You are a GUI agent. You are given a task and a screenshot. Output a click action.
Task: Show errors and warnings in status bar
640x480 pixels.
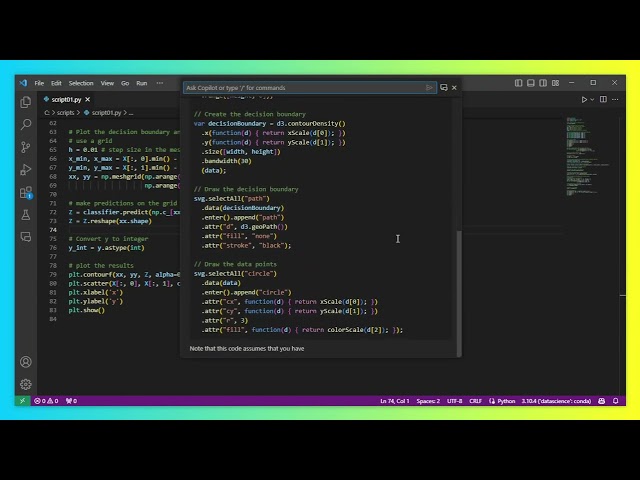[x=46, y=401]
